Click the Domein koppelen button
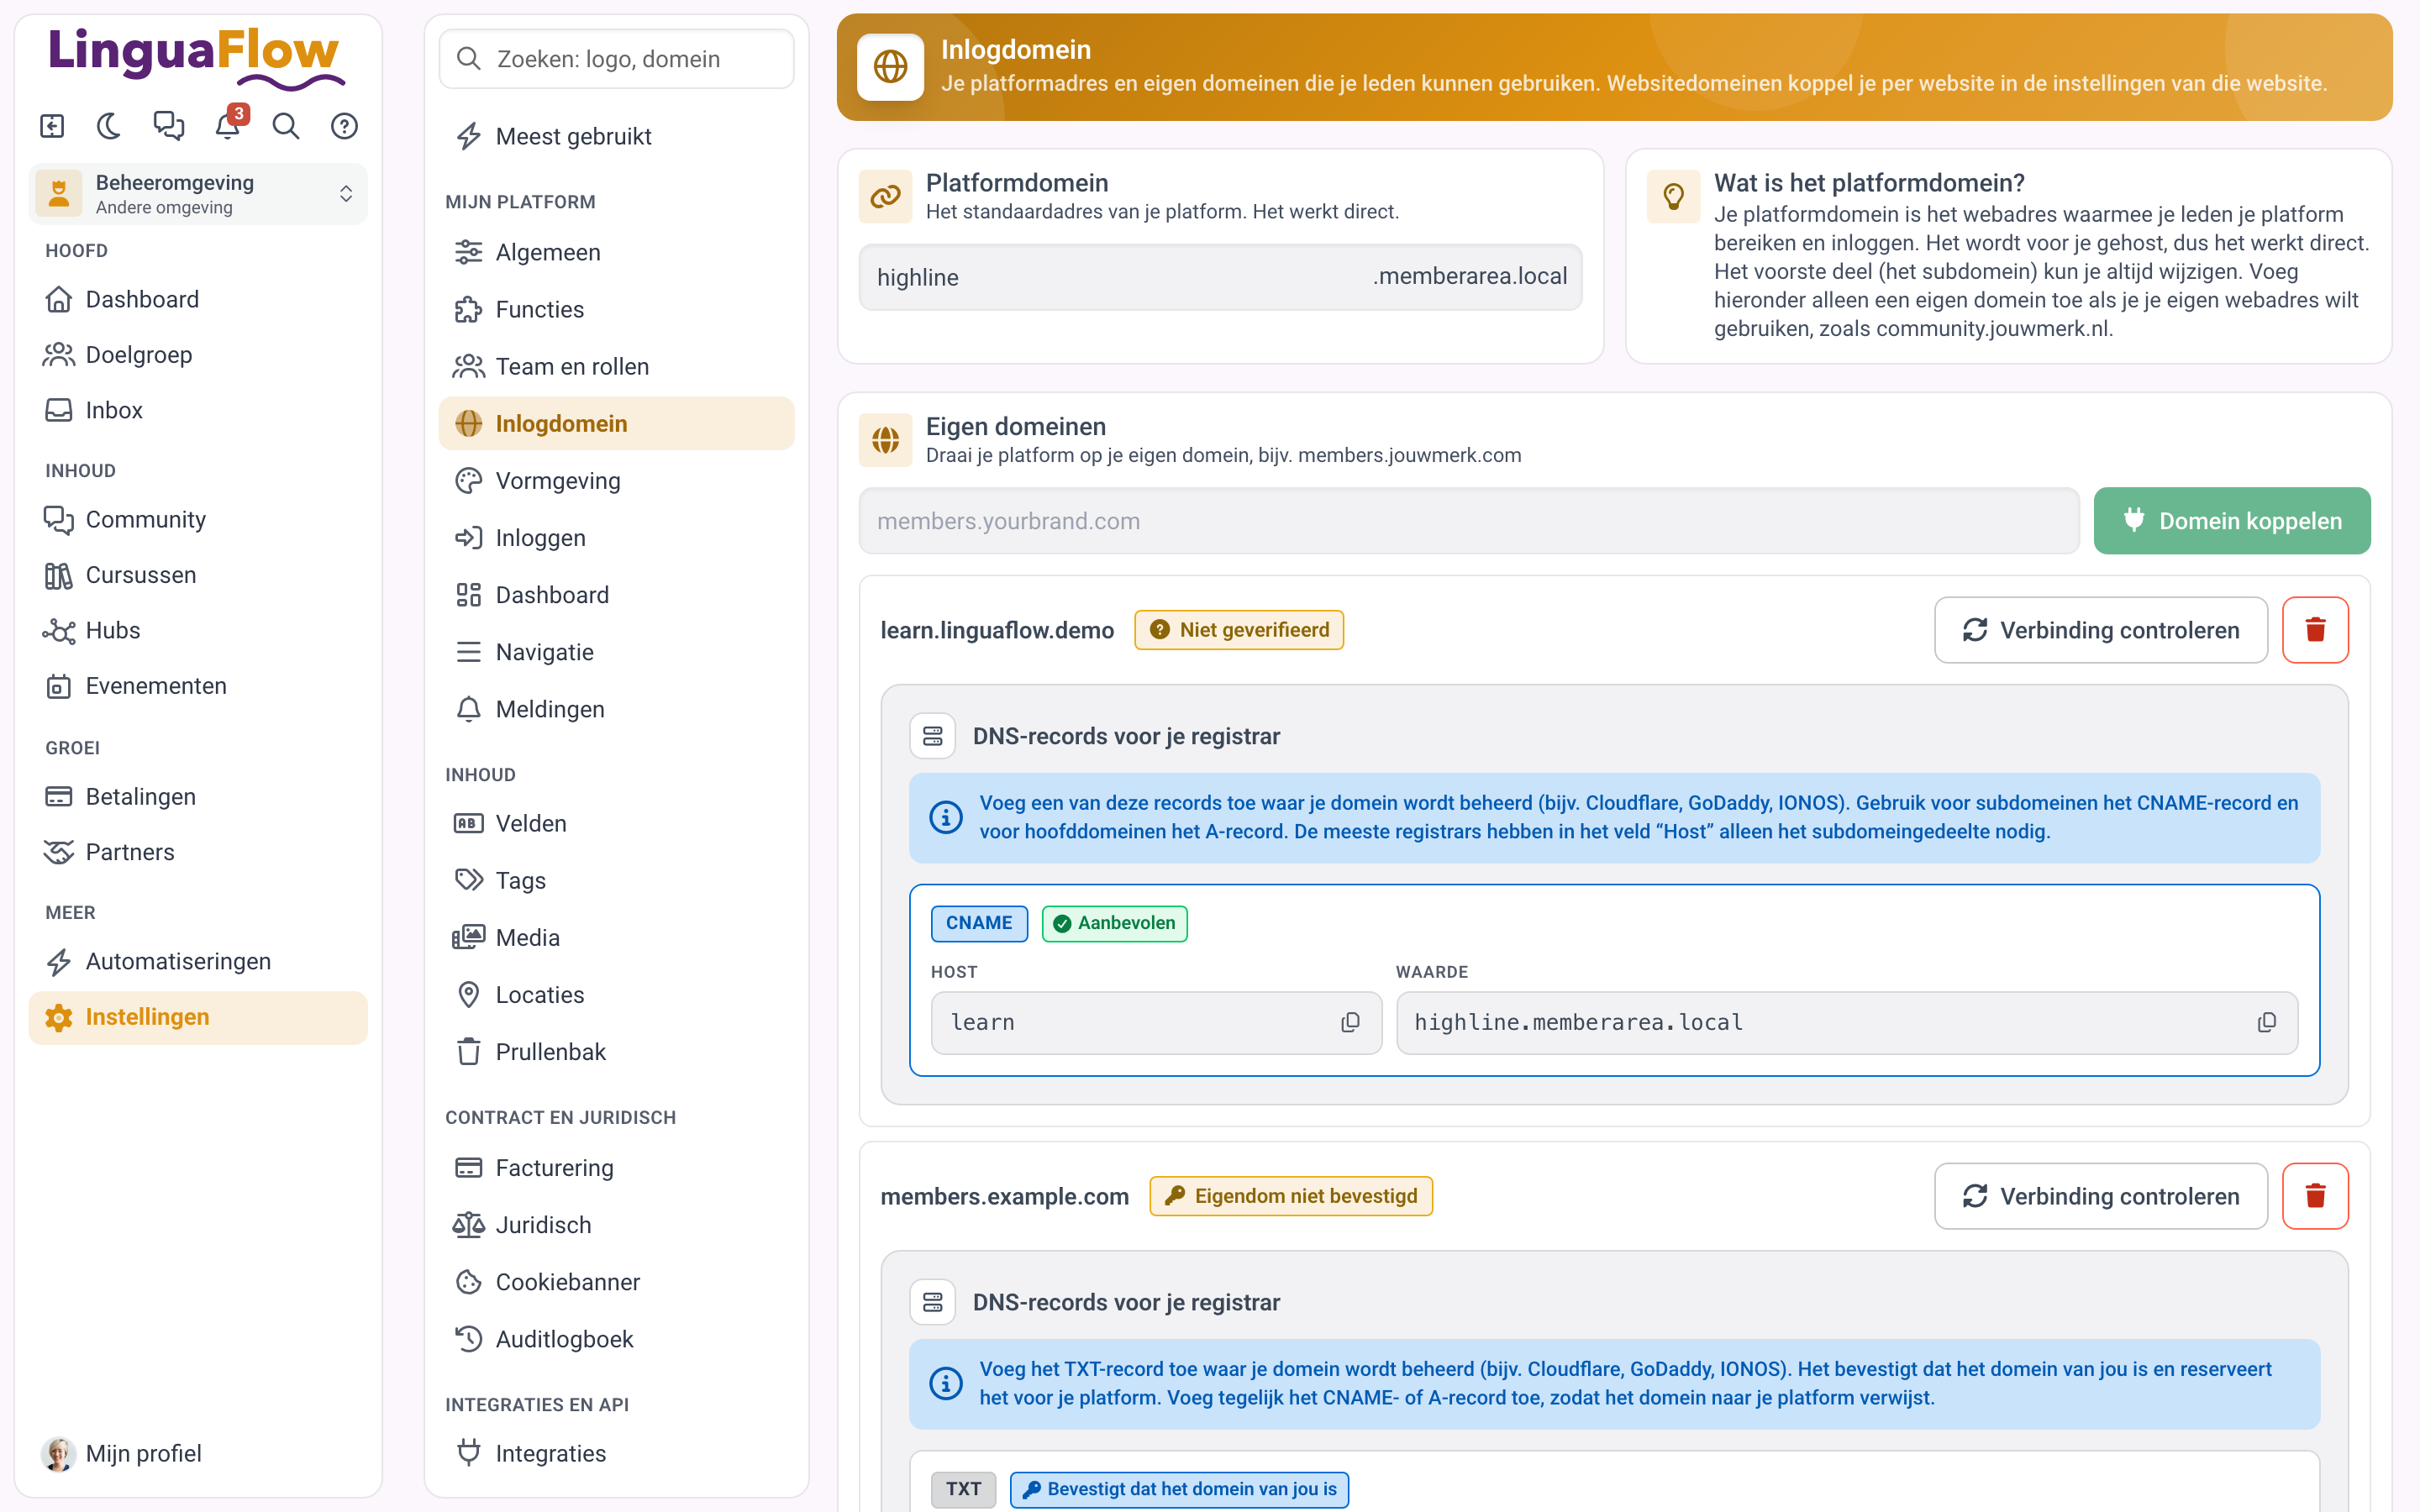This screenshot has height=1512, width=2420. 2232,521
